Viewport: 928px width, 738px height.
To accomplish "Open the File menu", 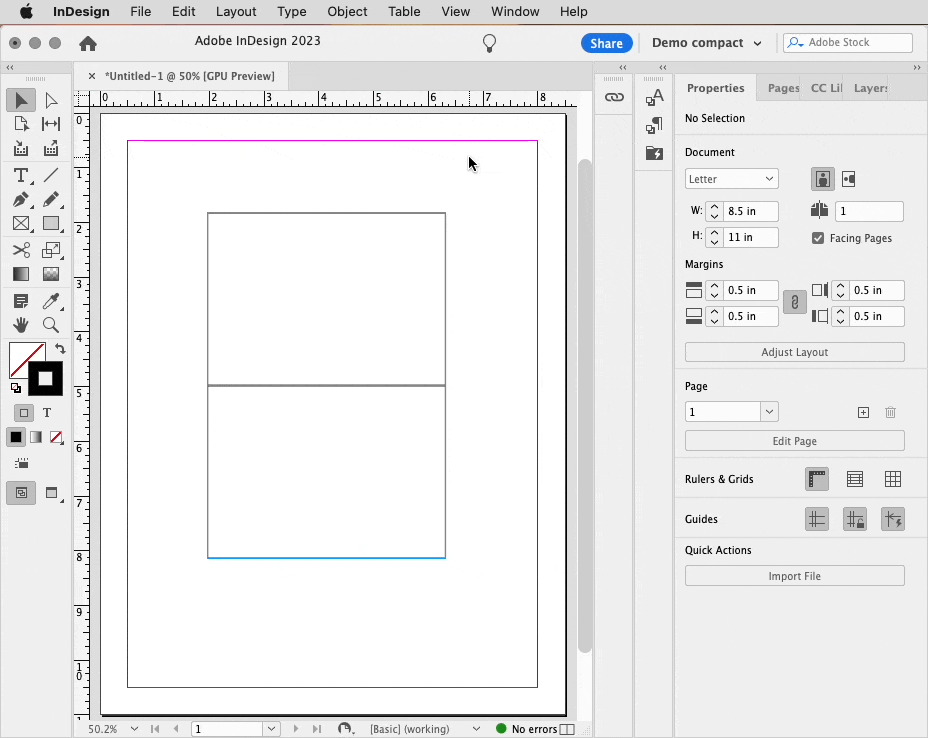I will [140, 12].
